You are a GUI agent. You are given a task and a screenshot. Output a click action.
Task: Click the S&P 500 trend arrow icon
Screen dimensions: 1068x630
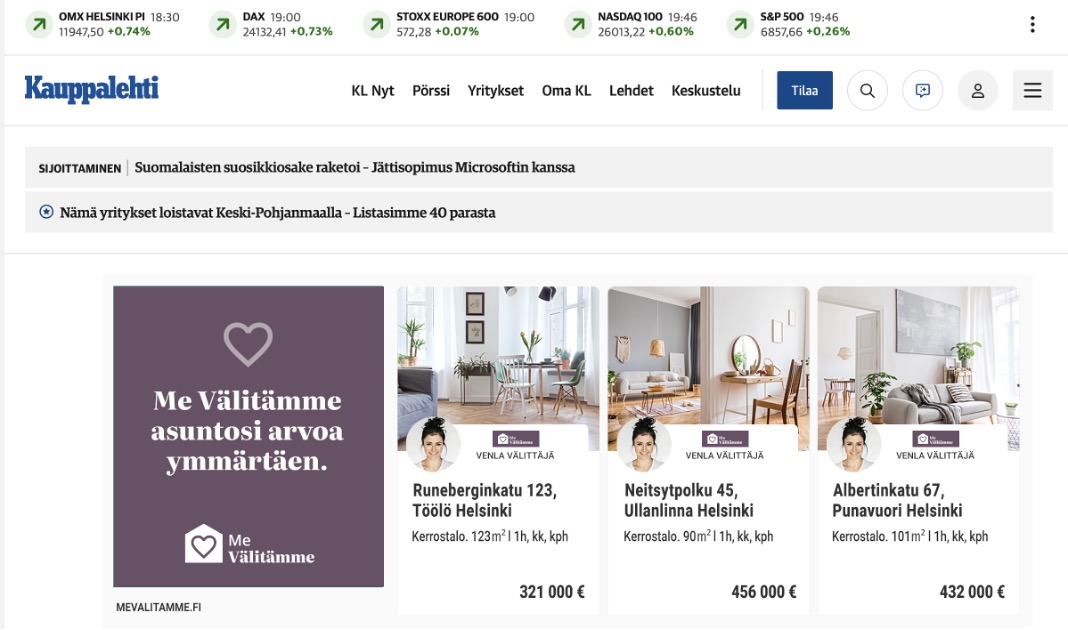740,25
